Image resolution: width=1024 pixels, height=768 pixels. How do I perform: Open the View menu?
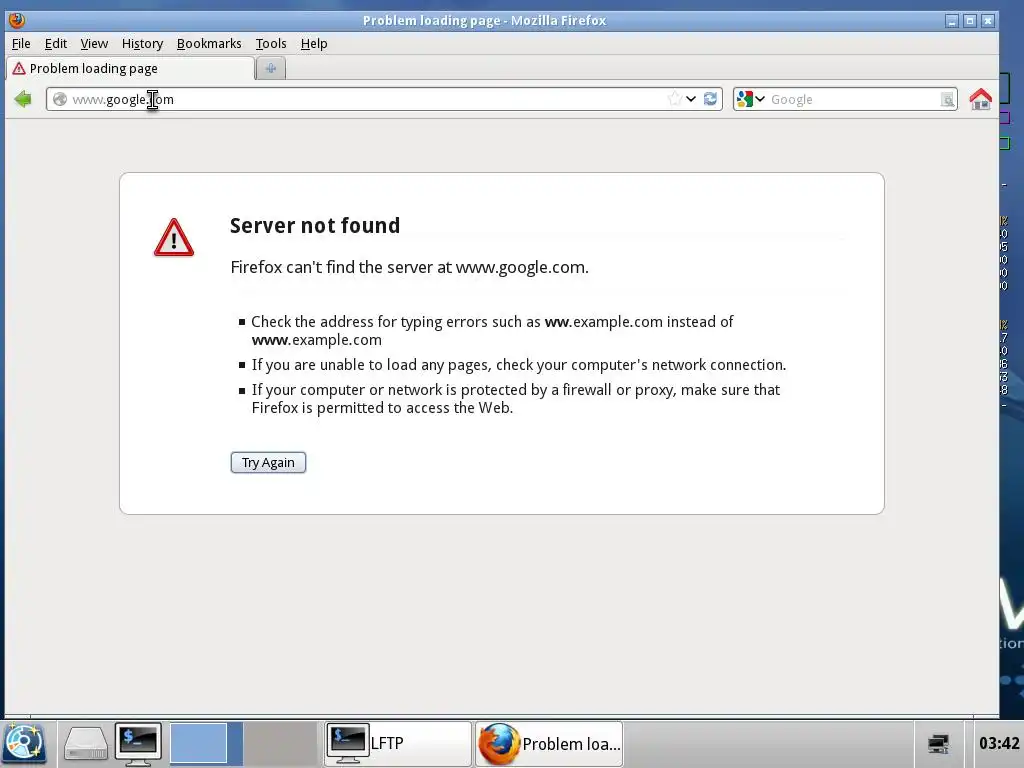click(x=94, y=44)
